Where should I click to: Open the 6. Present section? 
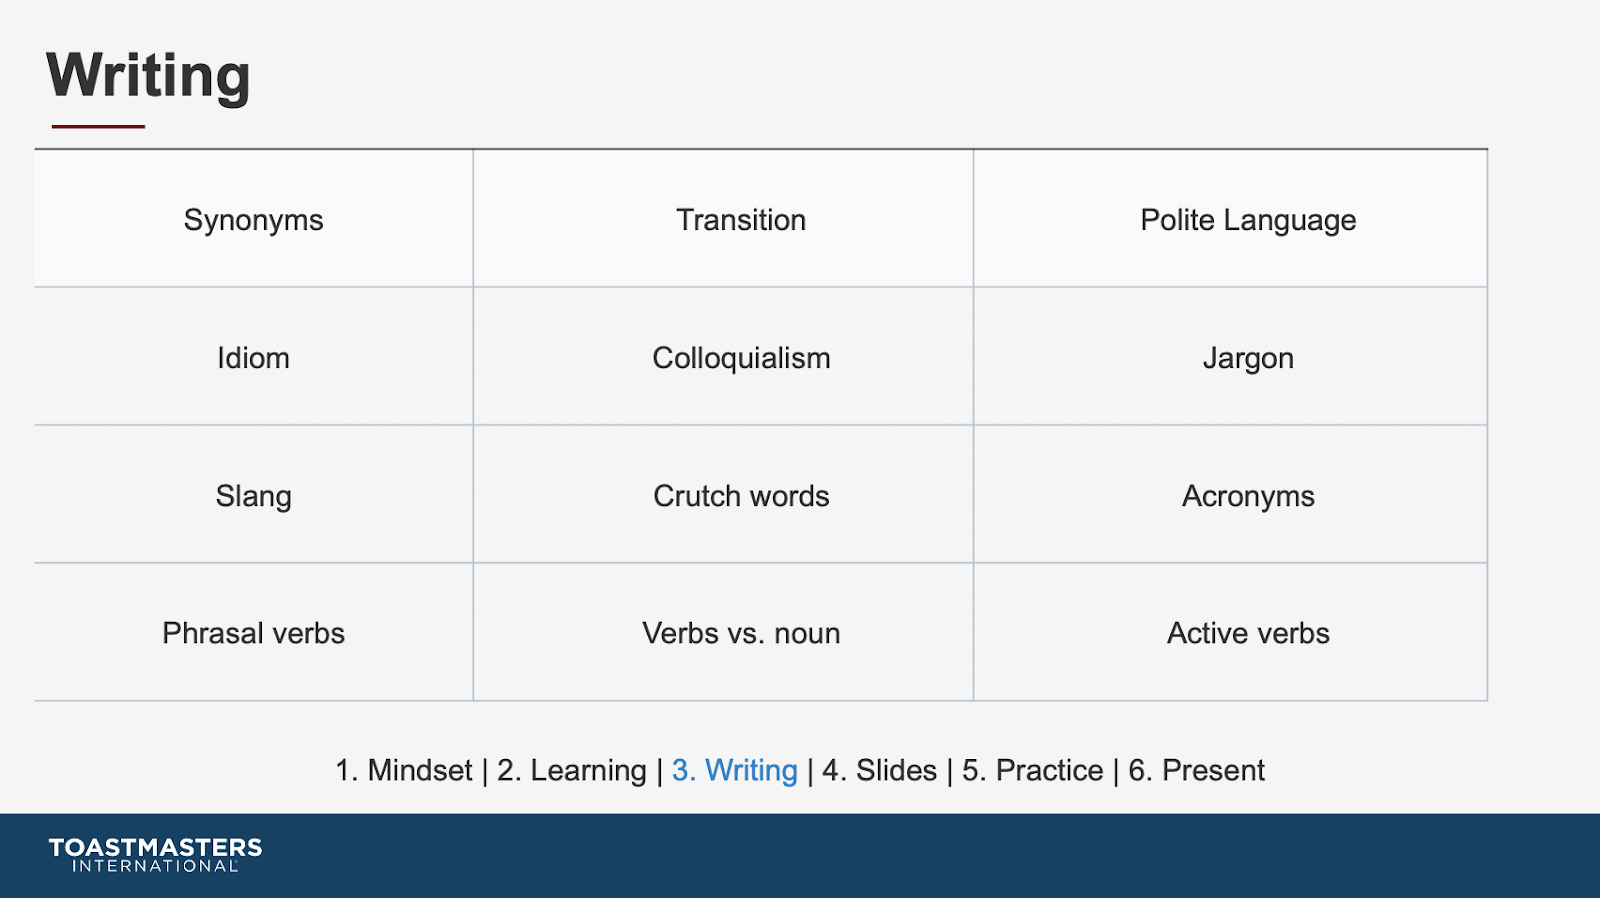coord(1197,770)
